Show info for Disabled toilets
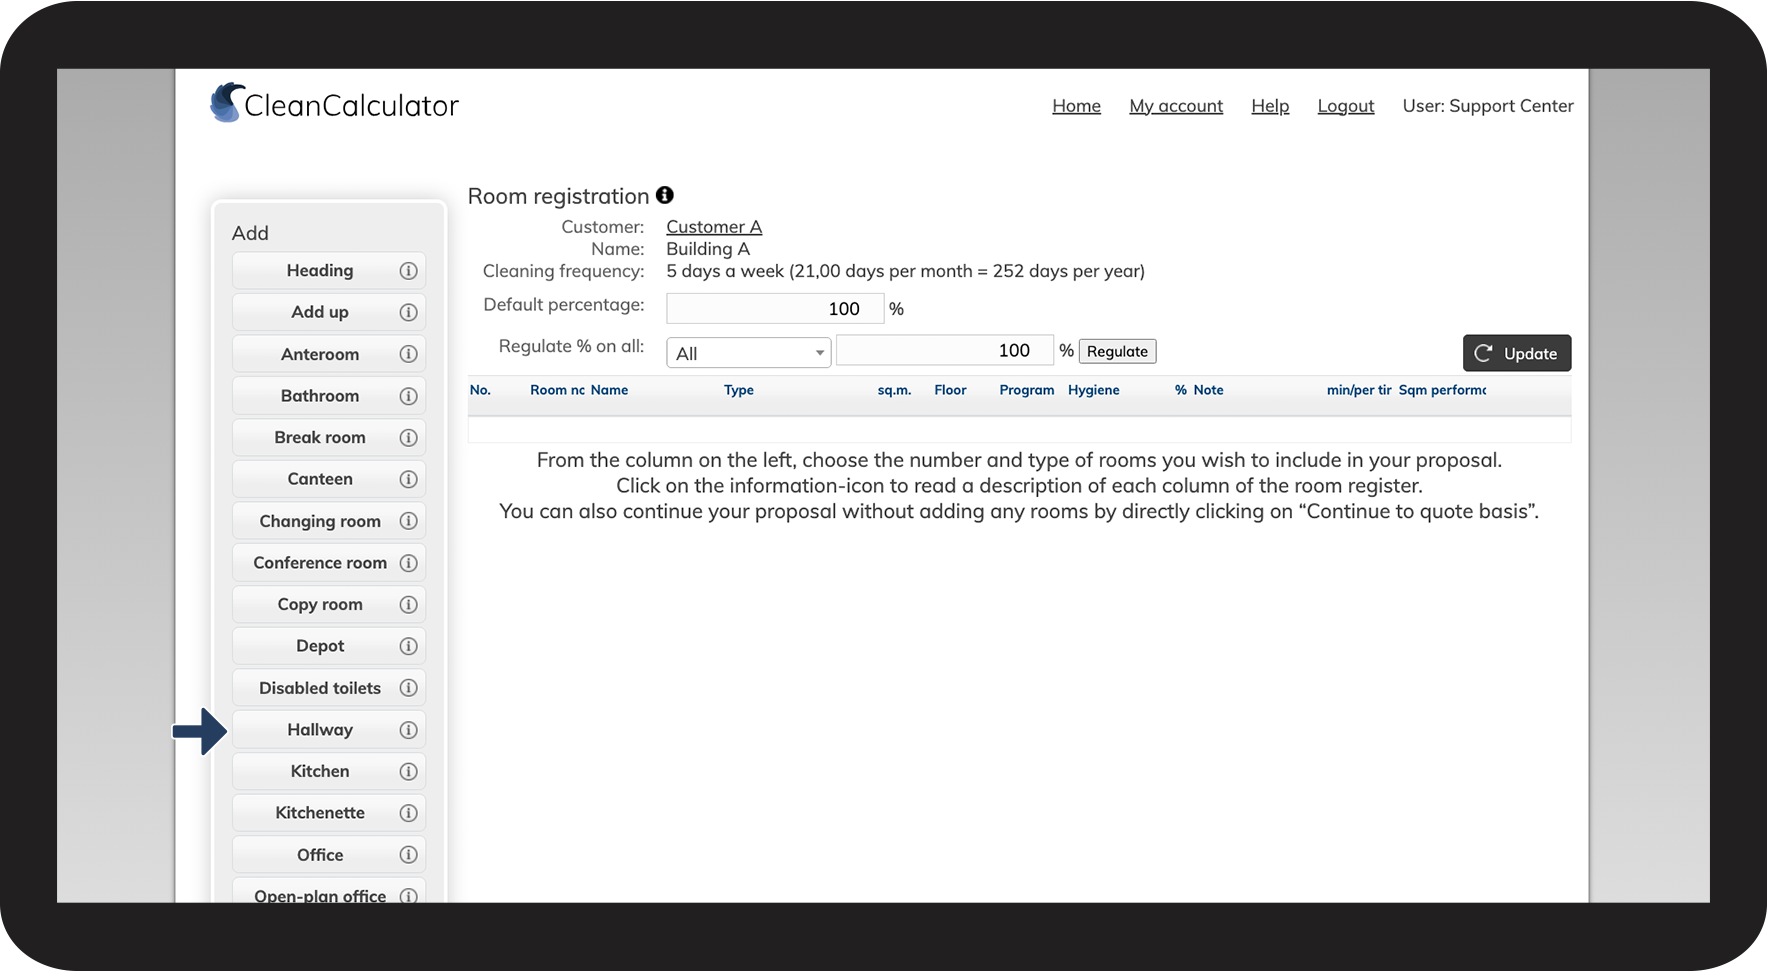This screenshot has height=971, width=1767. (408, 688)
